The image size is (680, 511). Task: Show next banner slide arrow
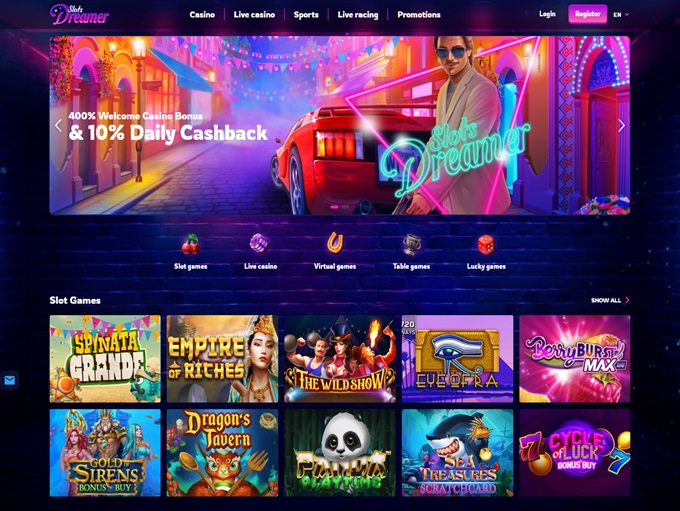pyautogui.click(x=621, y=125)
